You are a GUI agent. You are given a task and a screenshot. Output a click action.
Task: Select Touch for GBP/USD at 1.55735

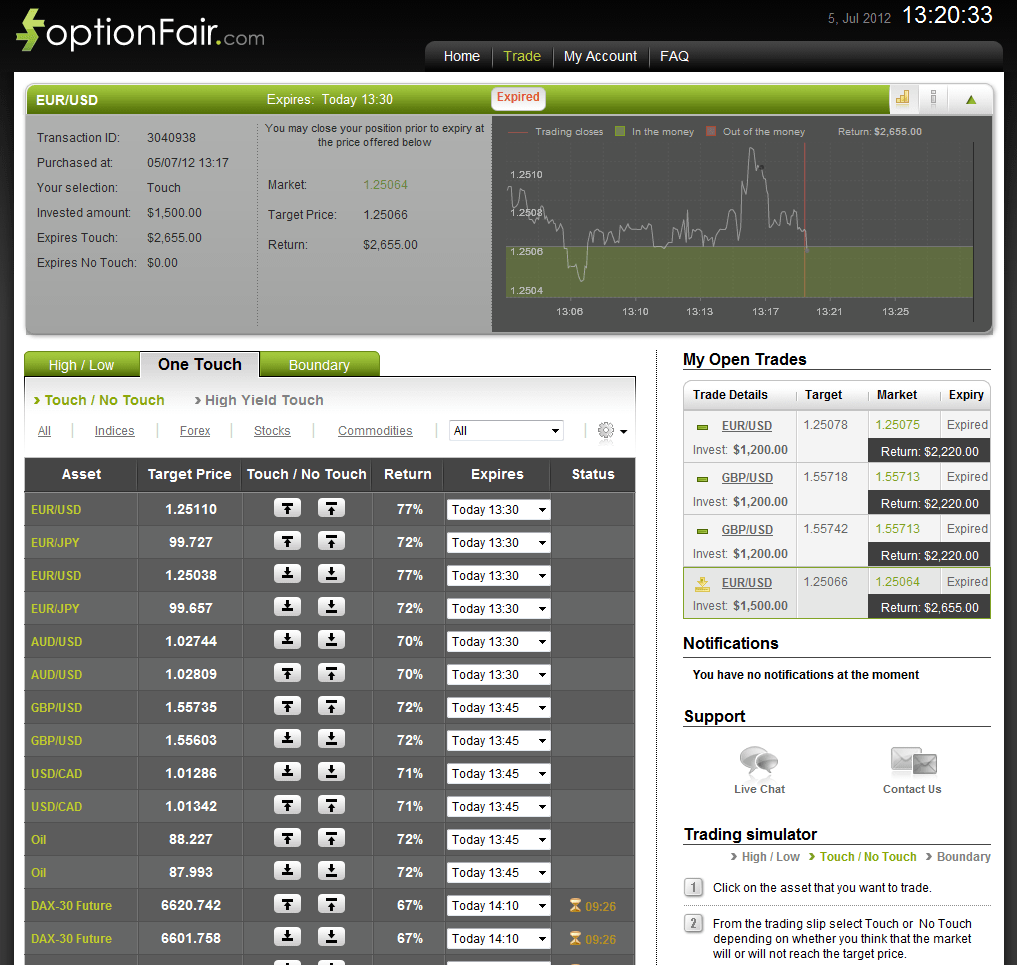(287, 707)
